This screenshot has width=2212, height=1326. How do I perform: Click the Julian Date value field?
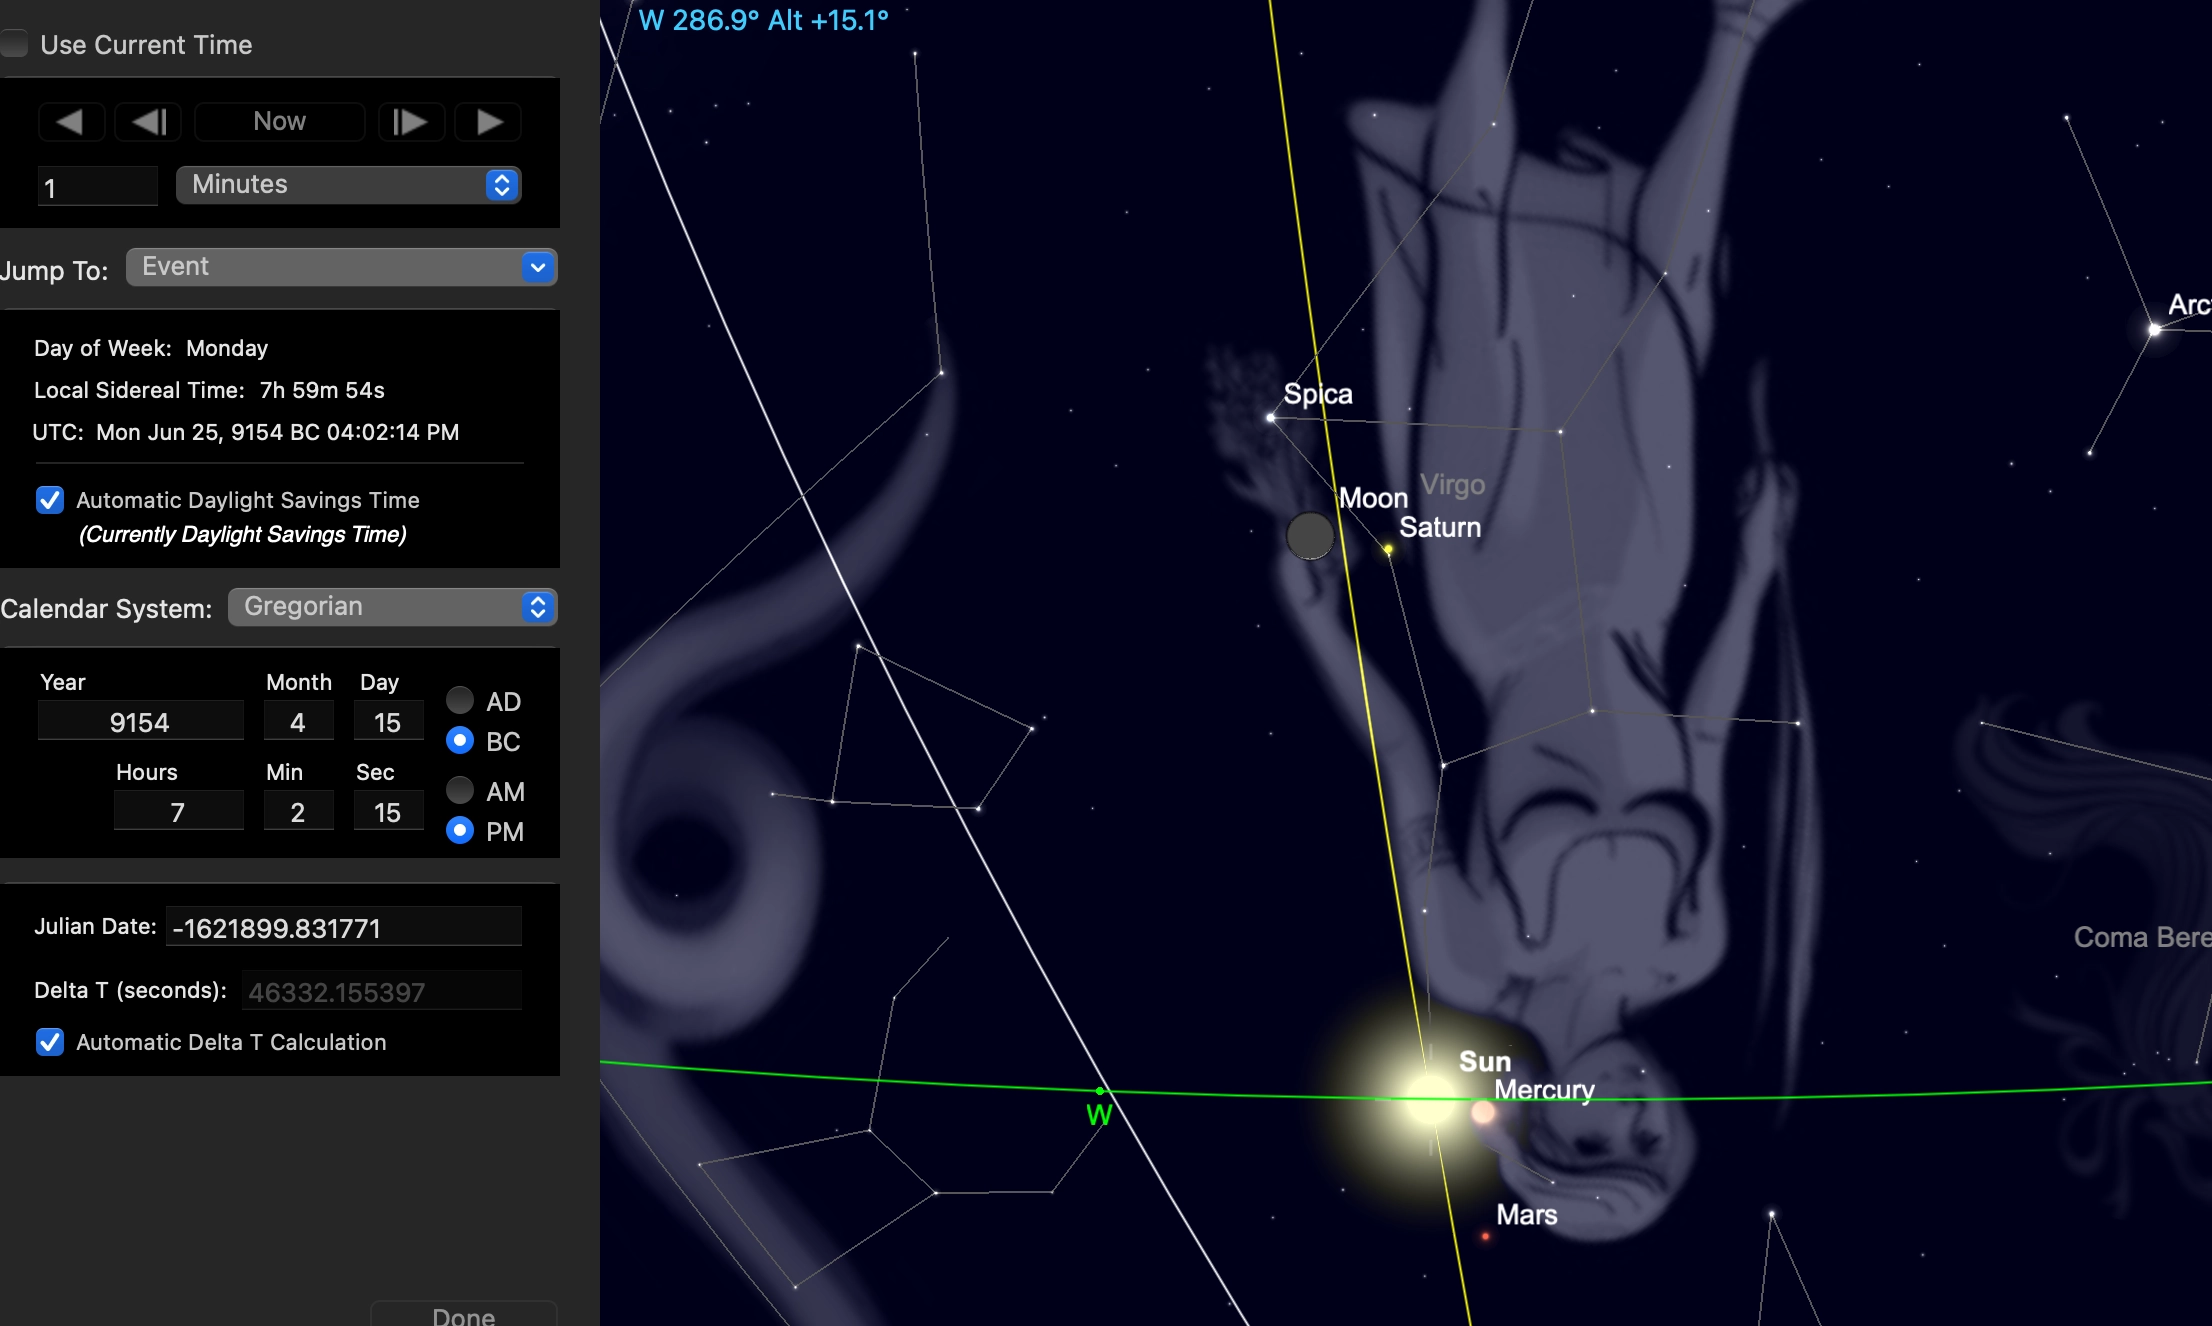[x=344, y=927]
